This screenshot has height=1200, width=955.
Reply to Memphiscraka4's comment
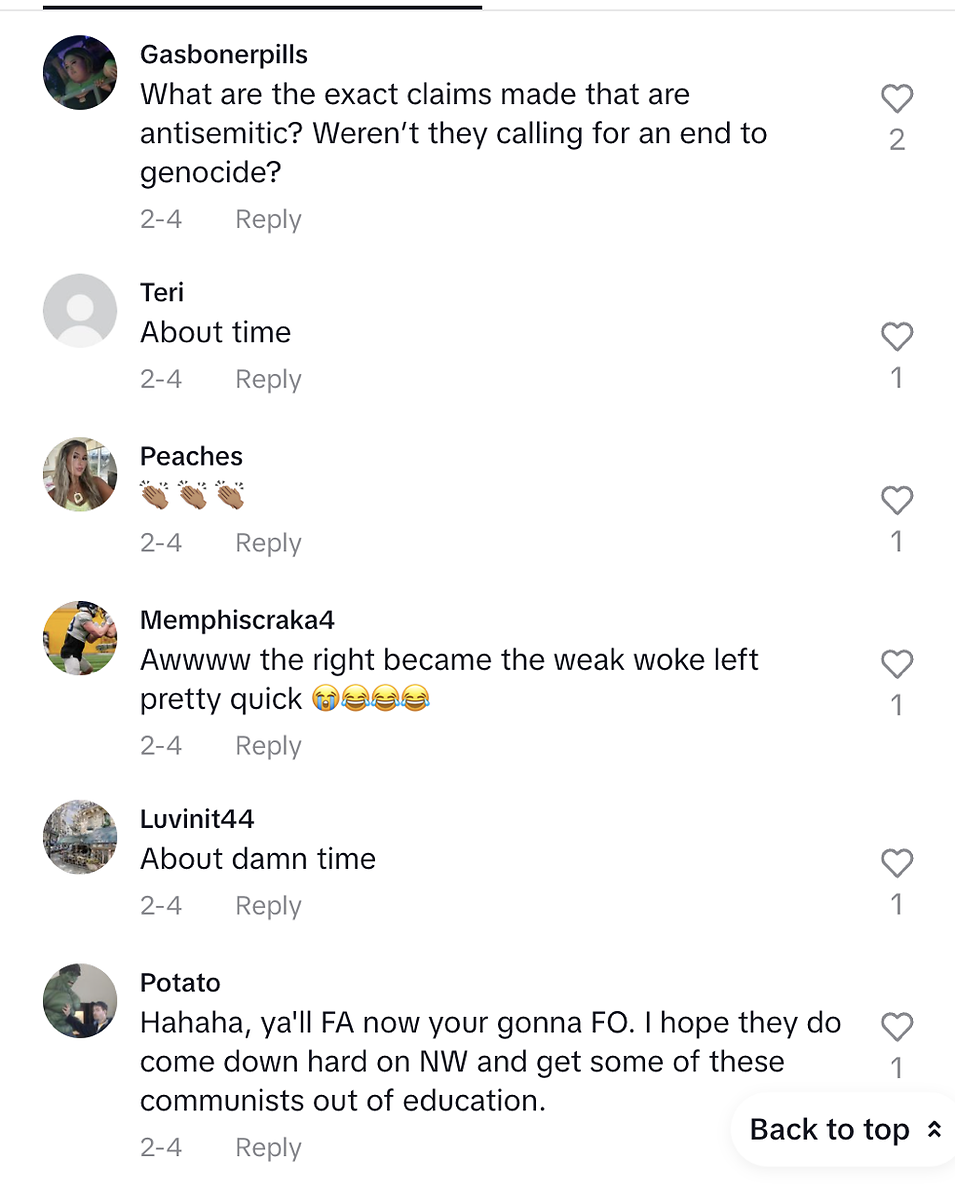268,746
